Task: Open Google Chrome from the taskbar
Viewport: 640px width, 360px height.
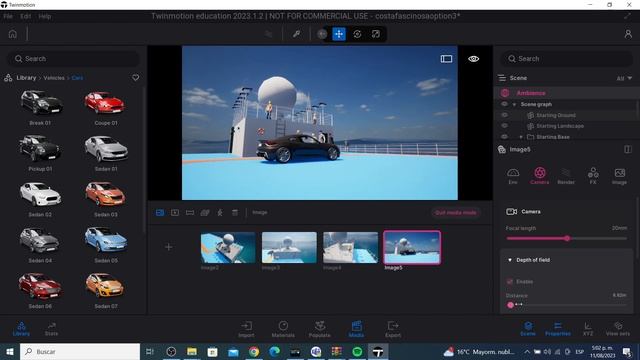Action: (253, 351)
